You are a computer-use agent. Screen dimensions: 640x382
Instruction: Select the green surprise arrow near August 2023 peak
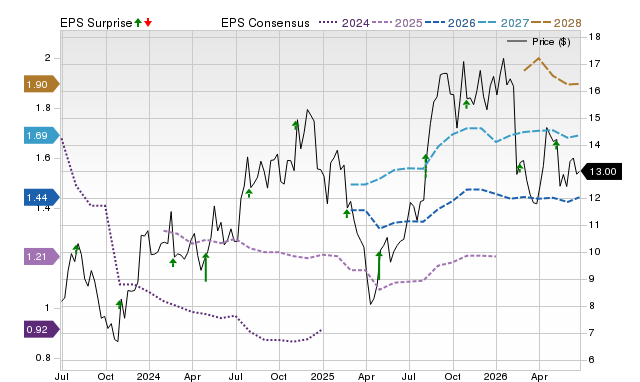[76, 249]
